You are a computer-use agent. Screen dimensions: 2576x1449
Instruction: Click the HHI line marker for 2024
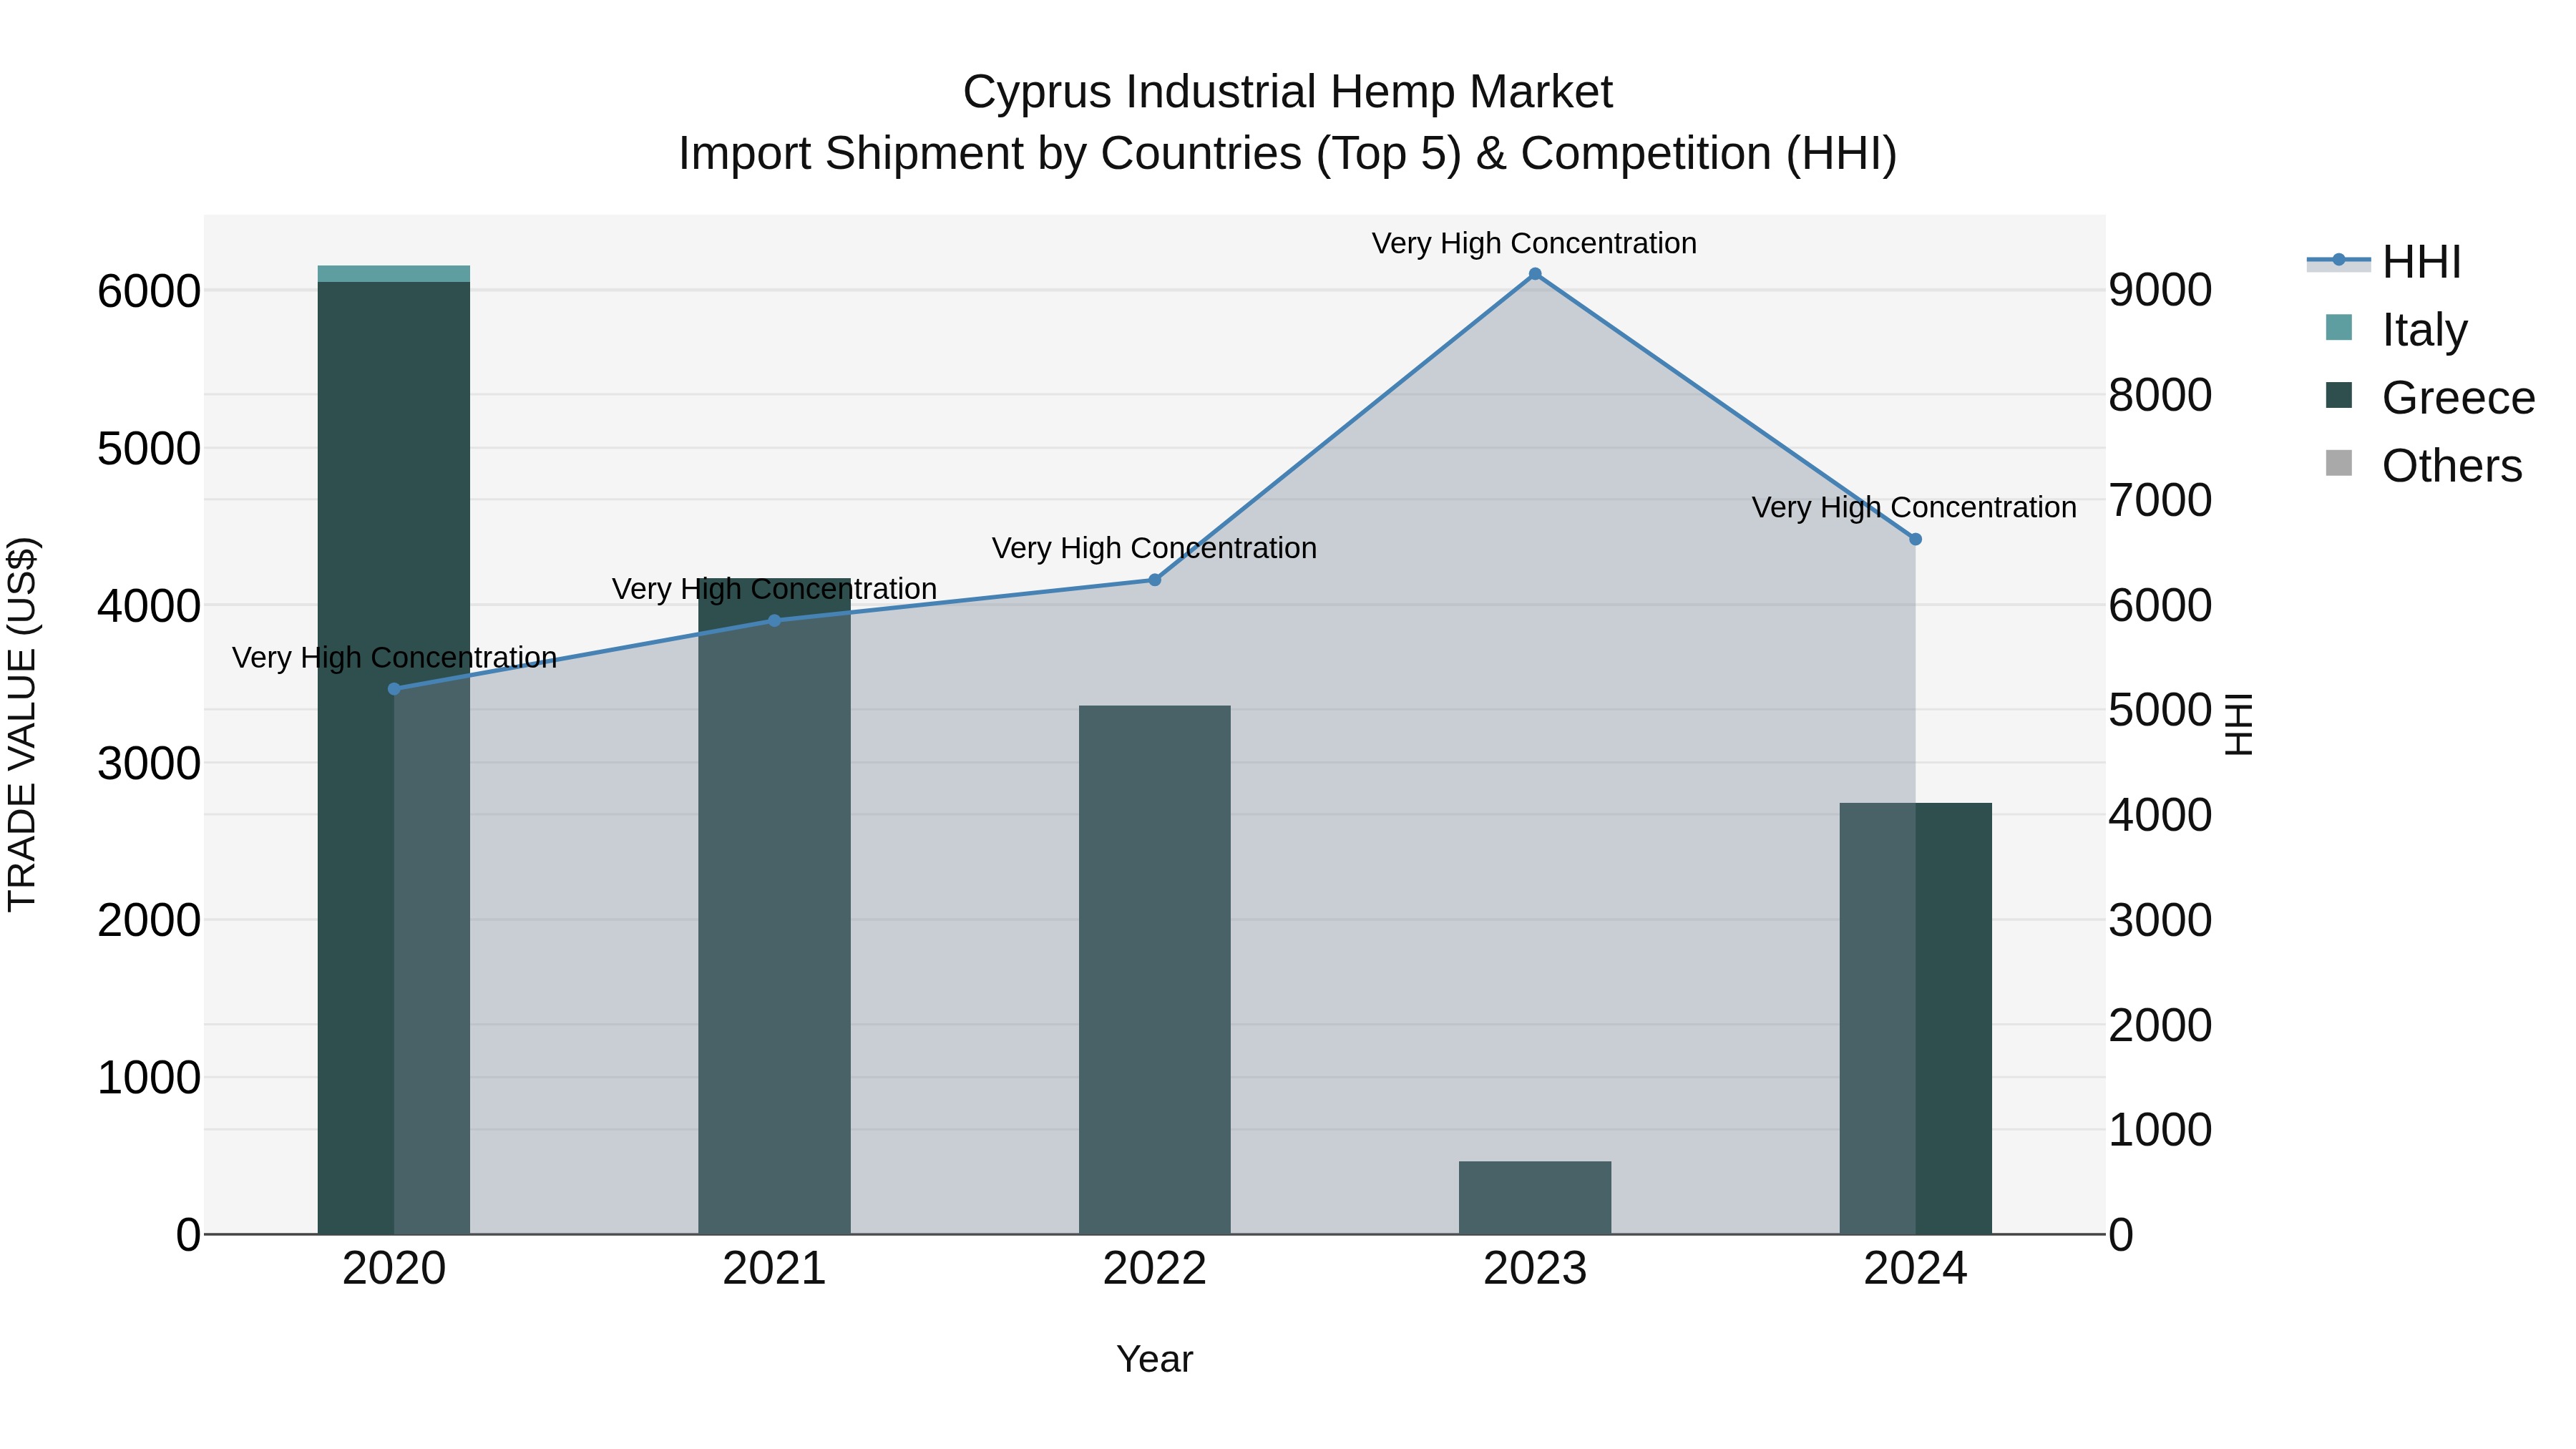(x=1916, y=539)
